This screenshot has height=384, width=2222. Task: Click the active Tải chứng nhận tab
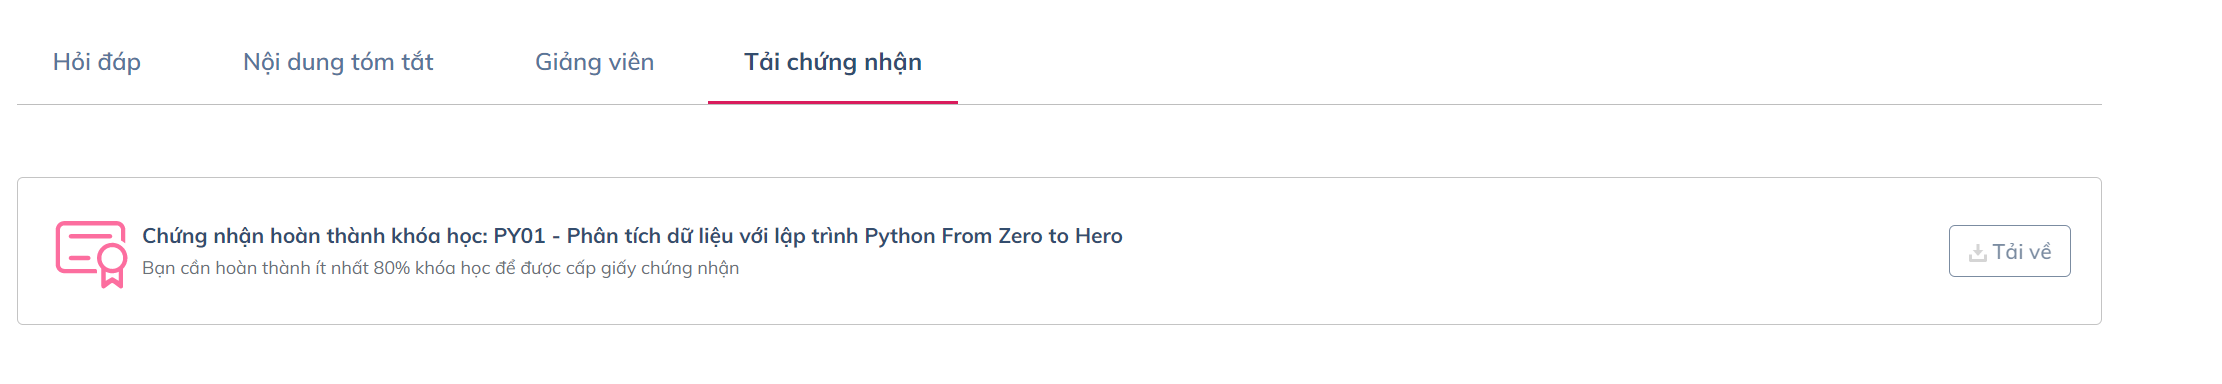(833, 62)
